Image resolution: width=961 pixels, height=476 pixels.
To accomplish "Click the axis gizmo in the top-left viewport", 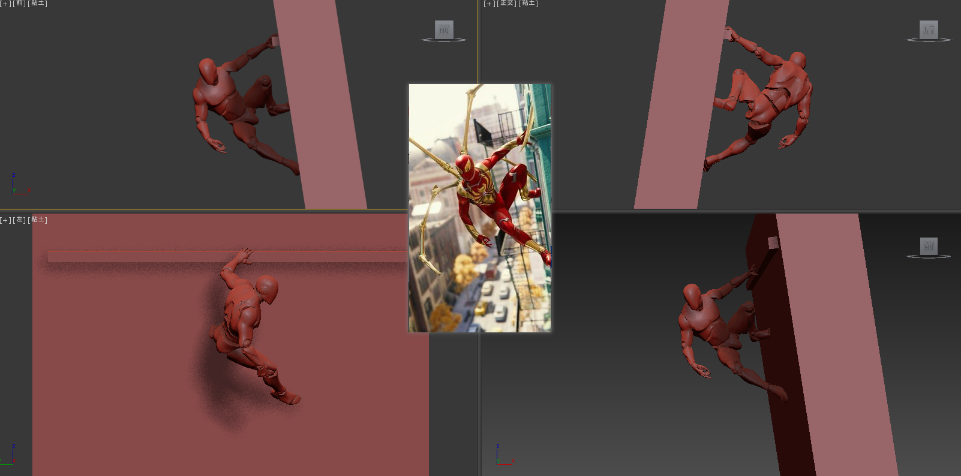I will (x=18, y=185).
